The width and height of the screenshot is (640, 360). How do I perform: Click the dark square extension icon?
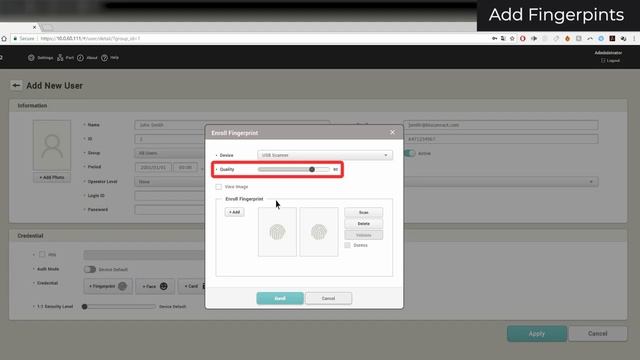612,38
